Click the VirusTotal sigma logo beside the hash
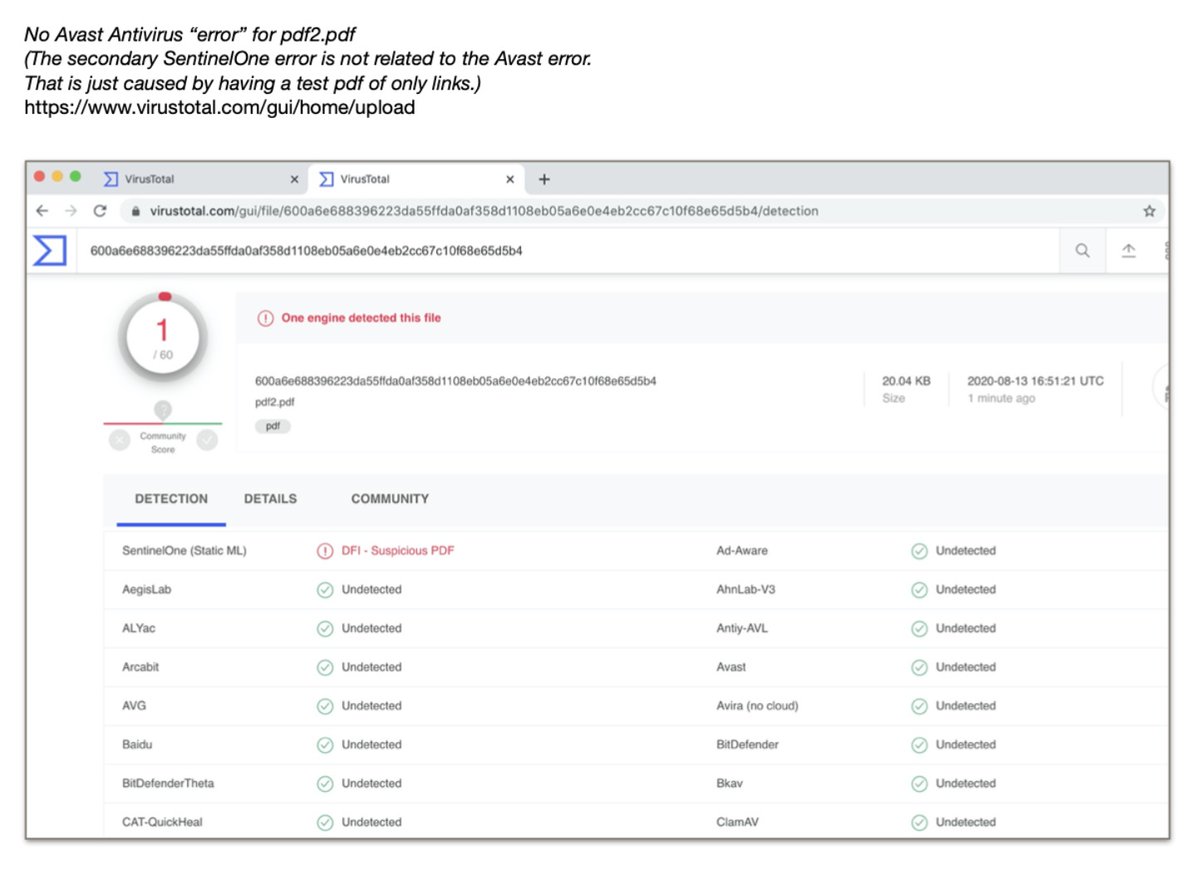1200x874 pixels. point(50,251)
